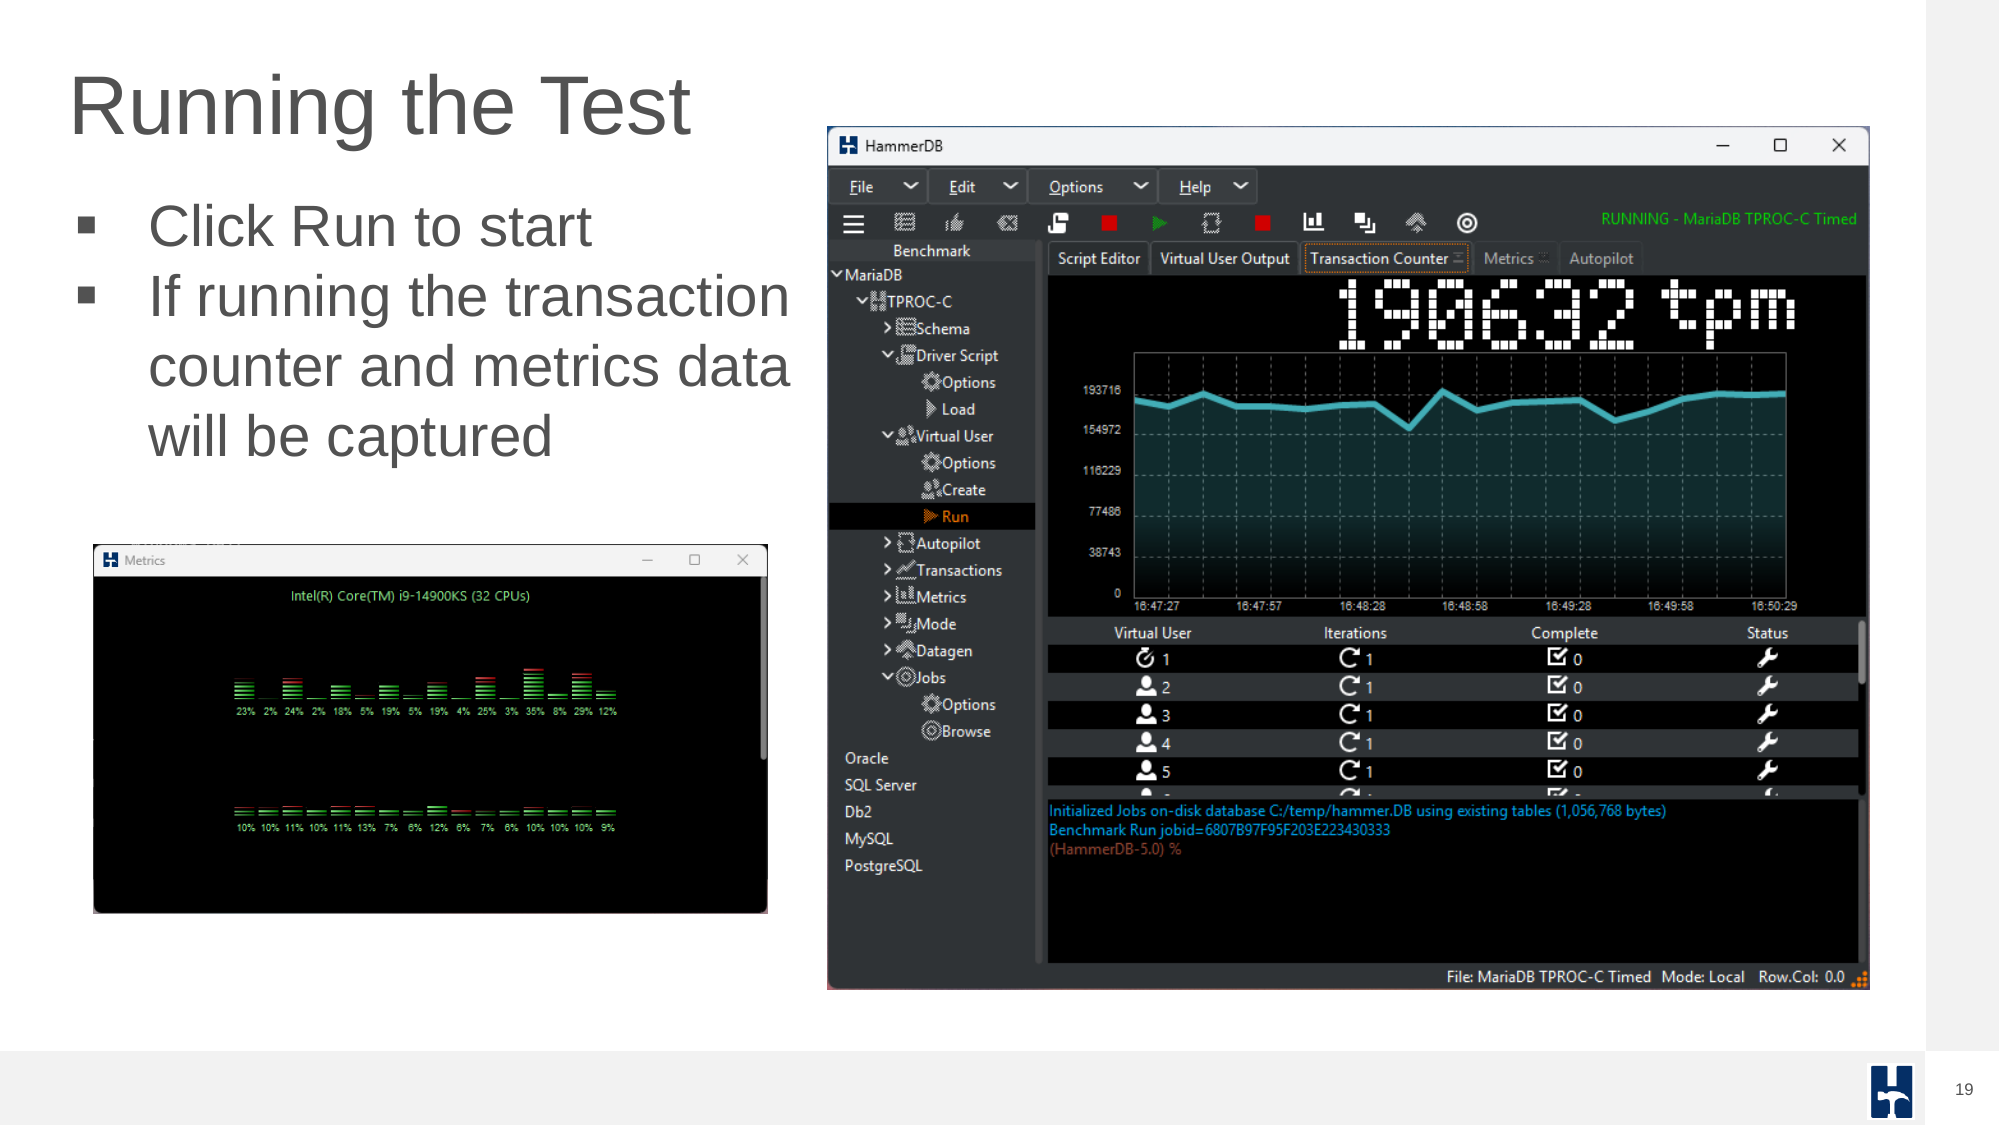Screen dimensions: 2000x1125
Task: Click the Metrics window vertical scrollbar
Action: click(x=763, y=668)
